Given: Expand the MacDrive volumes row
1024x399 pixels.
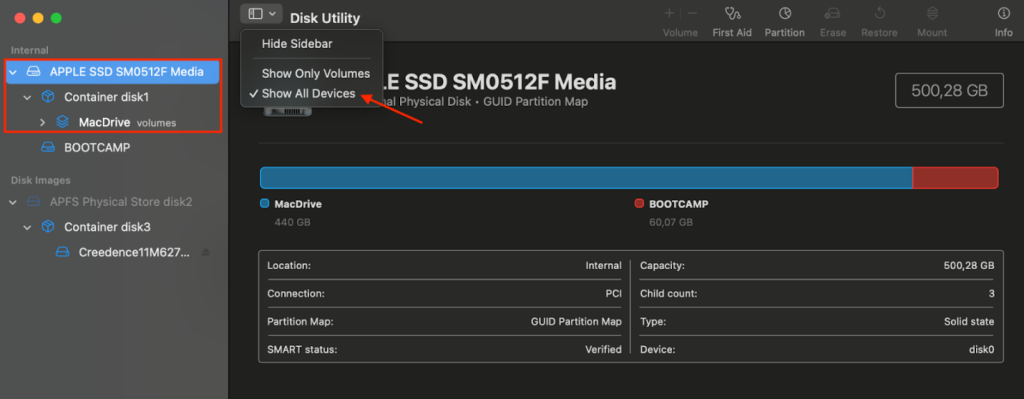Looking at the screenshot, I should coord(42,122).
